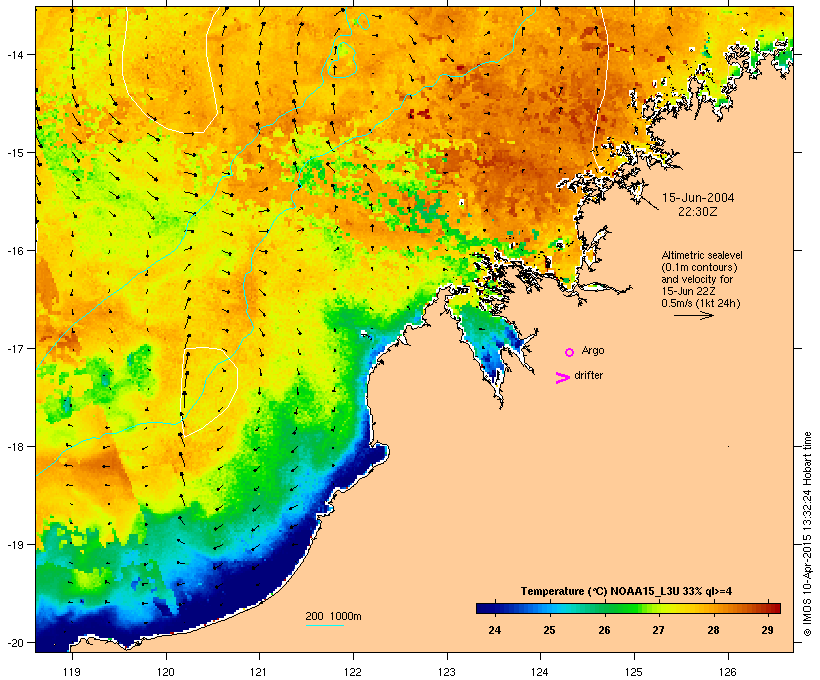Click the longitude label 124
820x680 pixels.
(540, 672)
